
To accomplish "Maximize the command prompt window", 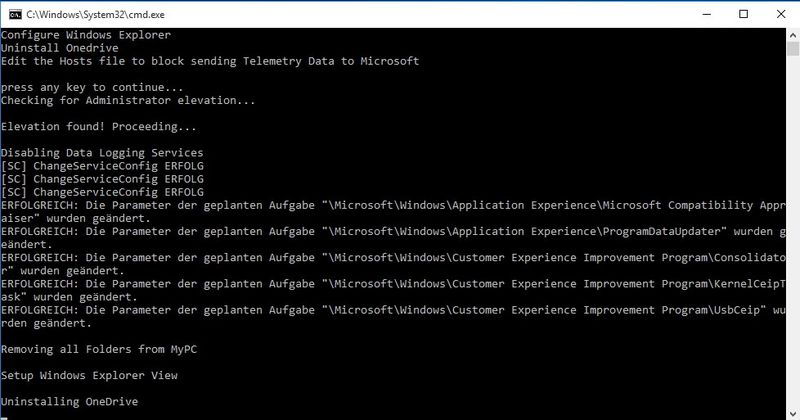I will click(743, 14).
